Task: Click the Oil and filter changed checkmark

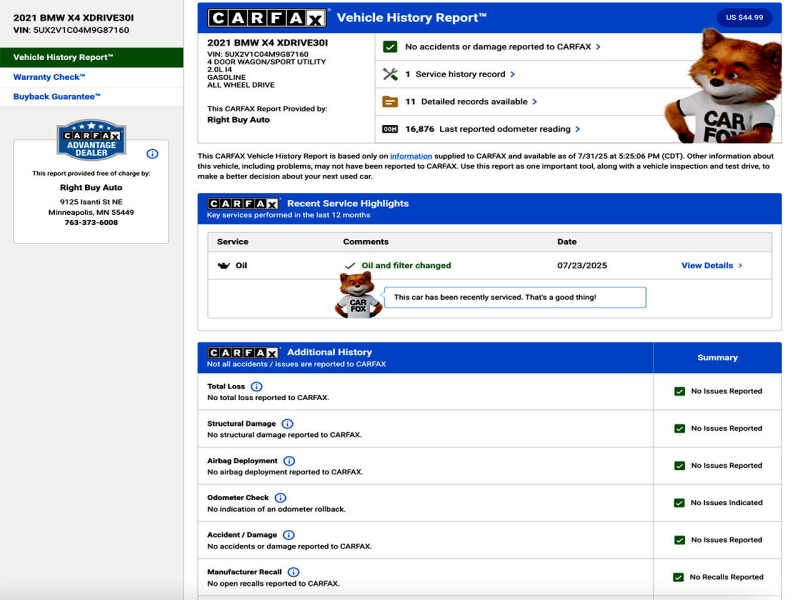Action: coord(350,266)
